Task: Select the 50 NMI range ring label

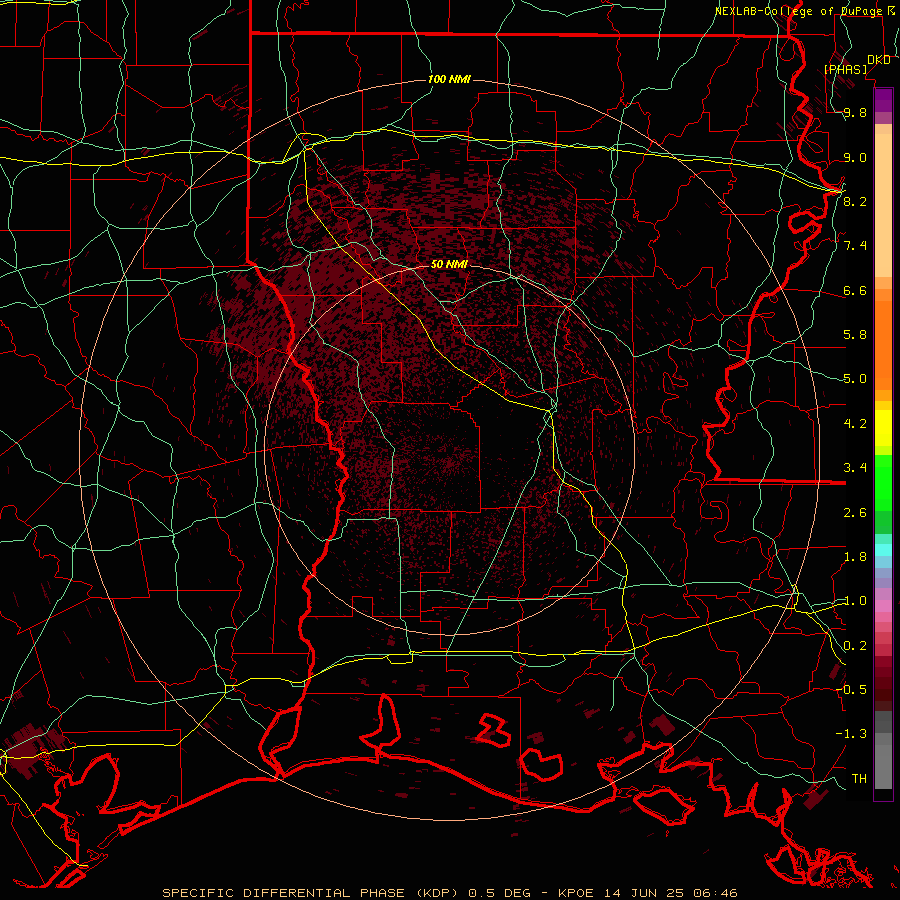Action: click(449, 264)
